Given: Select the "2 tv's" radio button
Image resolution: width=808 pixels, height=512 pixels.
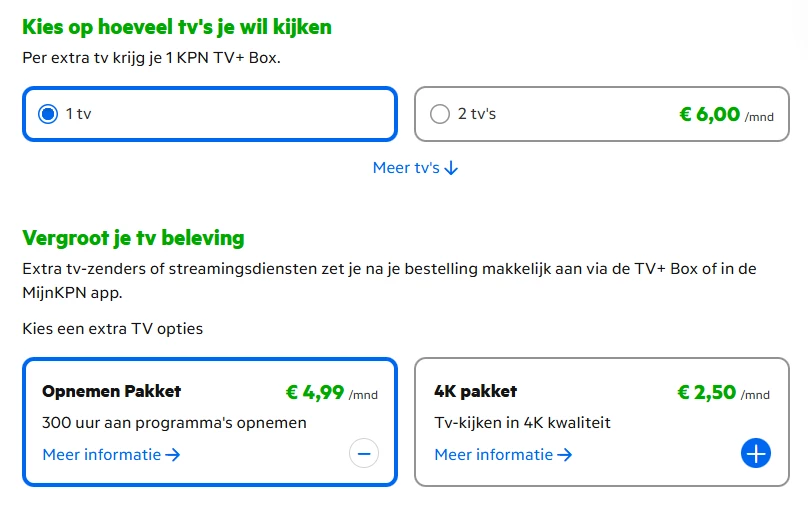Looking at the screenshot, I should tap(439, 114).
